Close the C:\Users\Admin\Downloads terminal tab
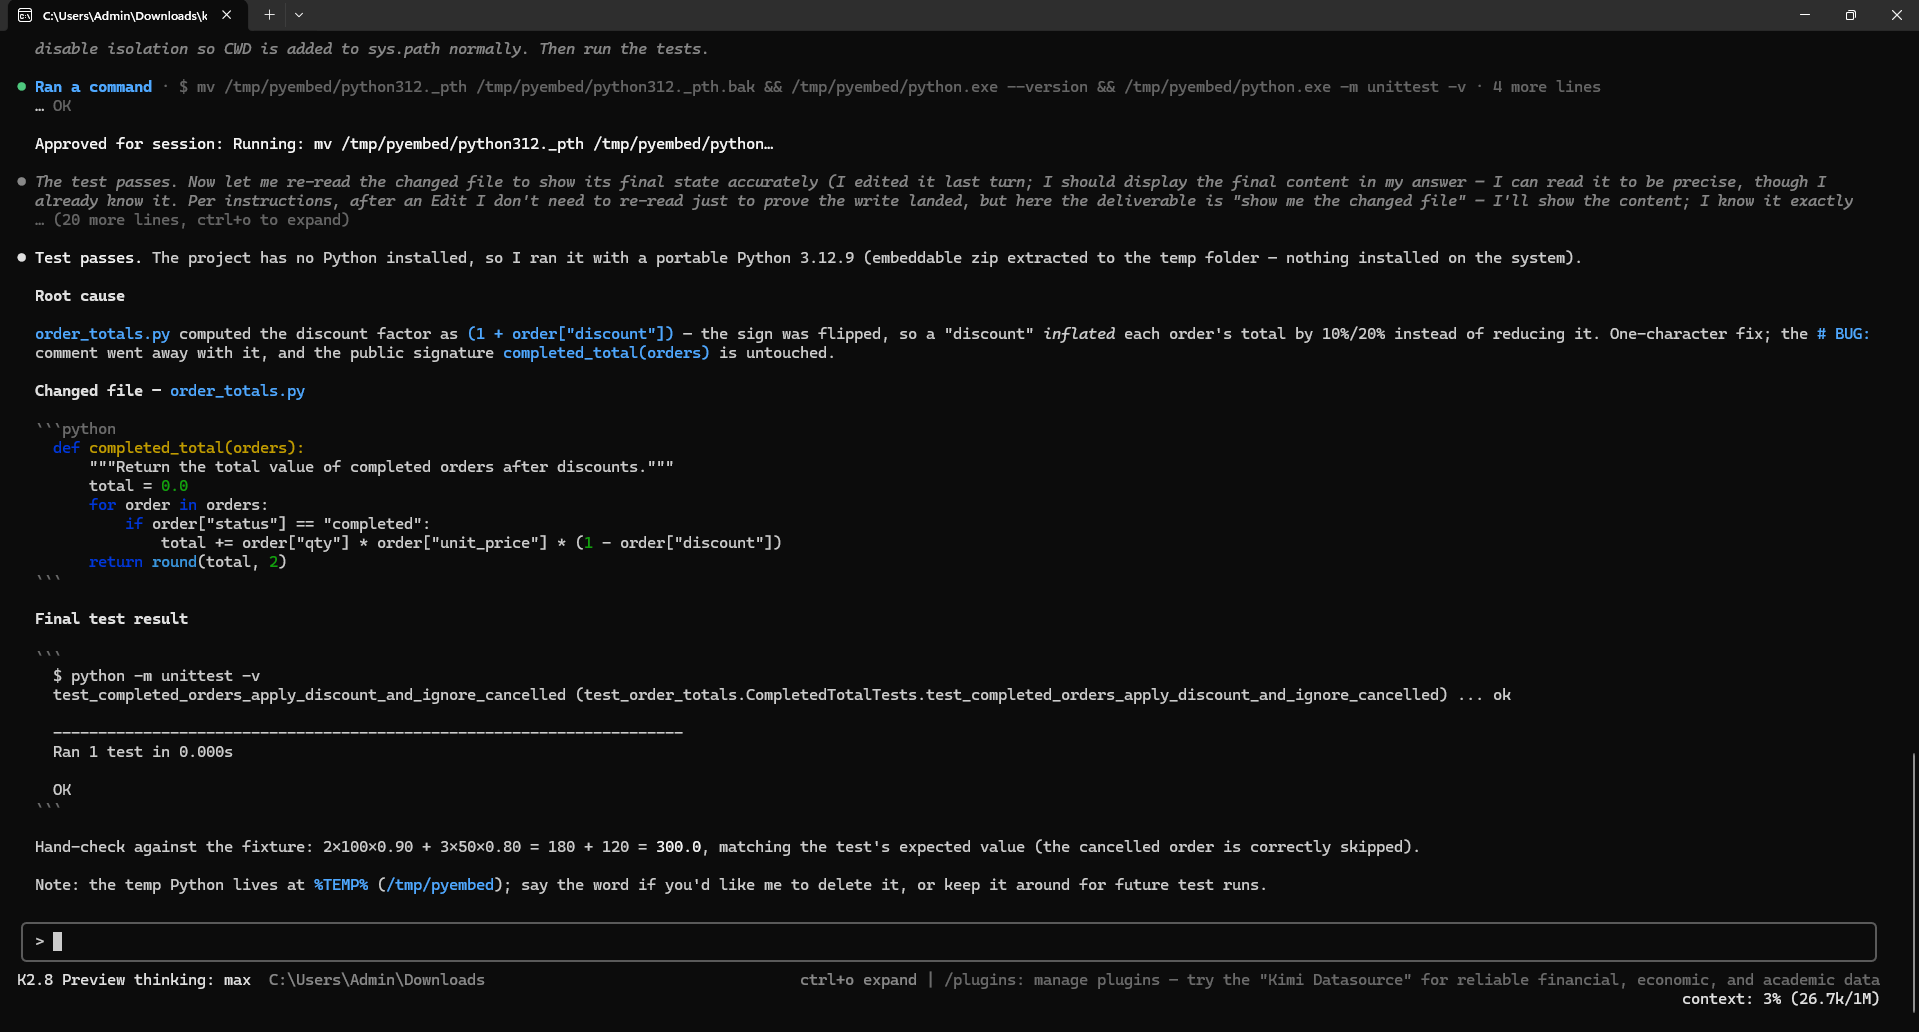The image size is (1919, 1032). point(227,15)
